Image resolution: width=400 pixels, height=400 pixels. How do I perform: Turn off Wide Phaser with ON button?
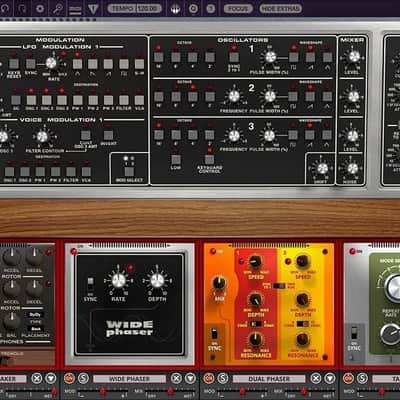point(69,378)
